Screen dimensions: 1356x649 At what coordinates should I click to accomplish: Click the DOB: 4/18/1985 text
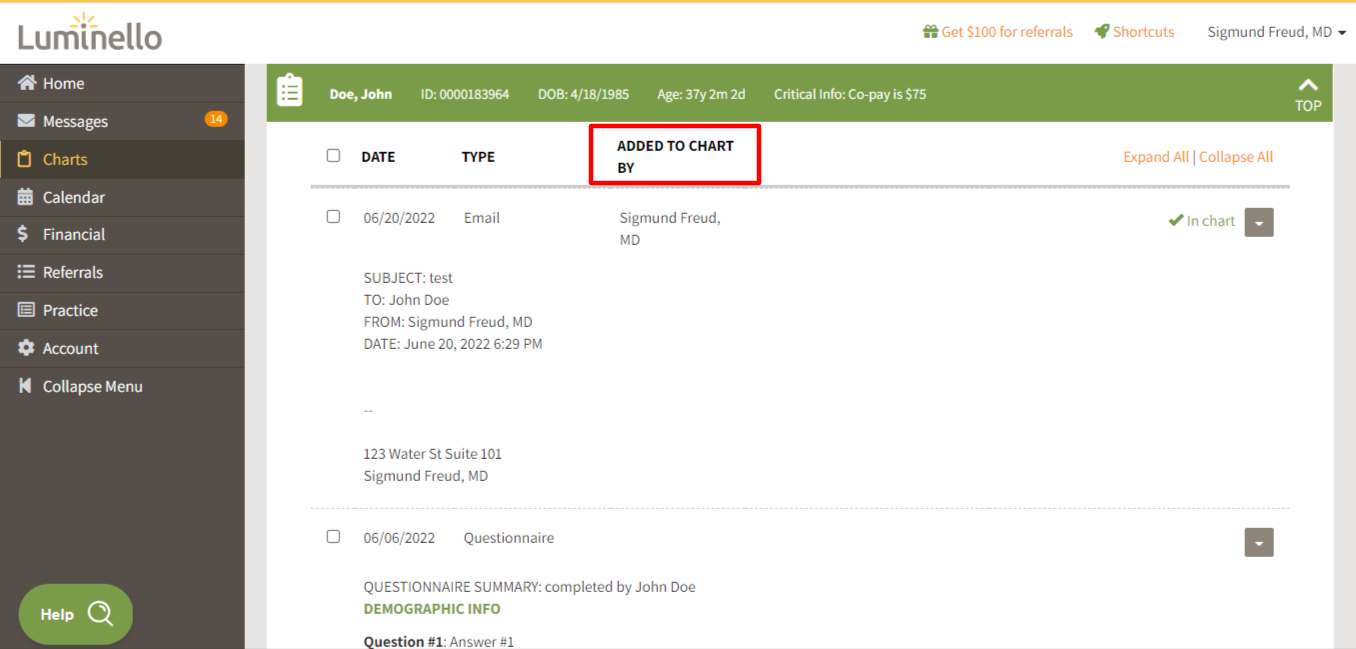584,94
